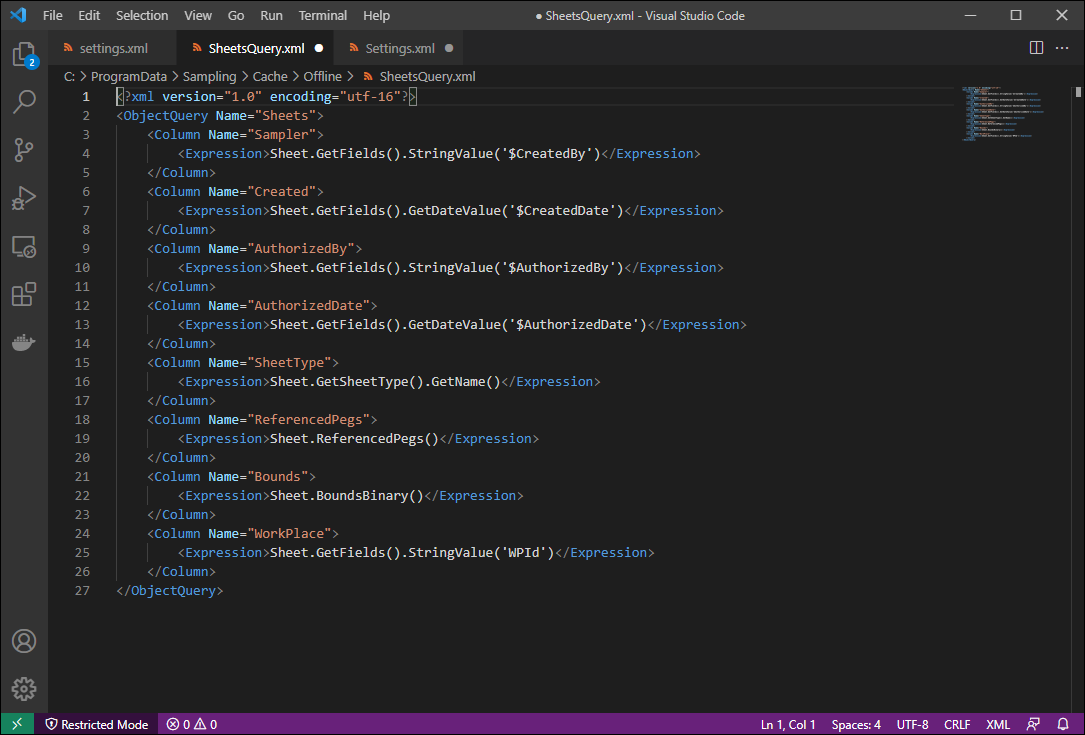1085x735 pixels.
Task: Open the Manage gear icon
Action: 24,689
